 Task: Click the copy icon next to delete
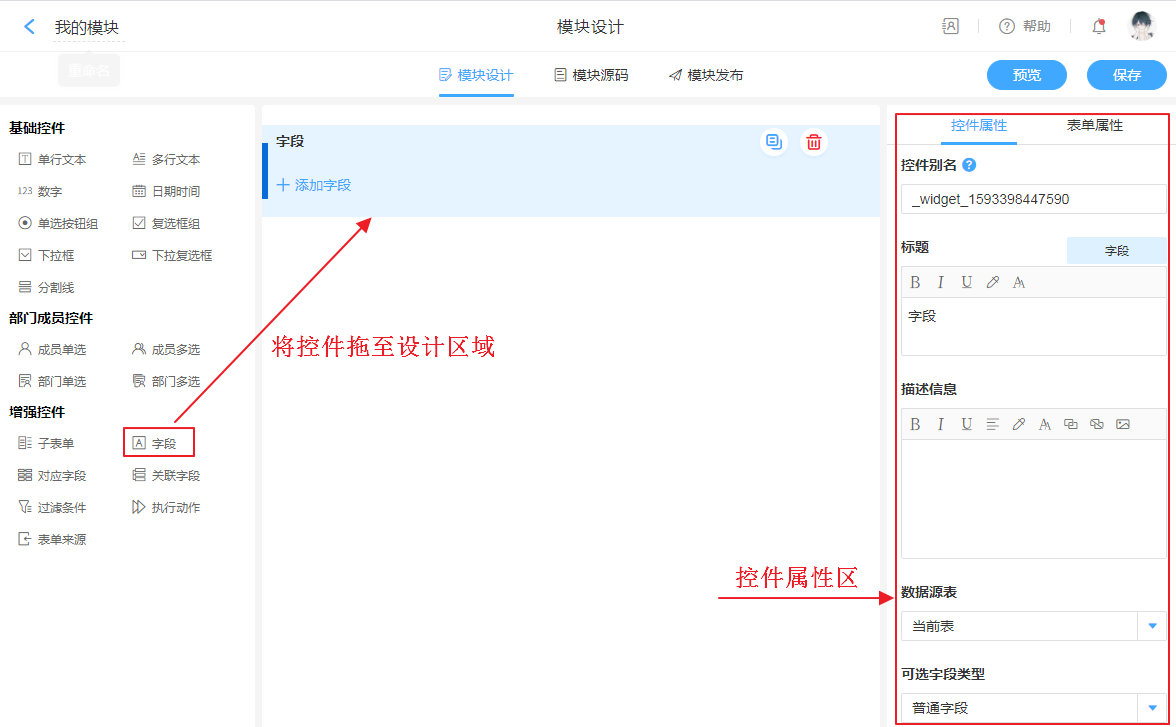point(773,142)
